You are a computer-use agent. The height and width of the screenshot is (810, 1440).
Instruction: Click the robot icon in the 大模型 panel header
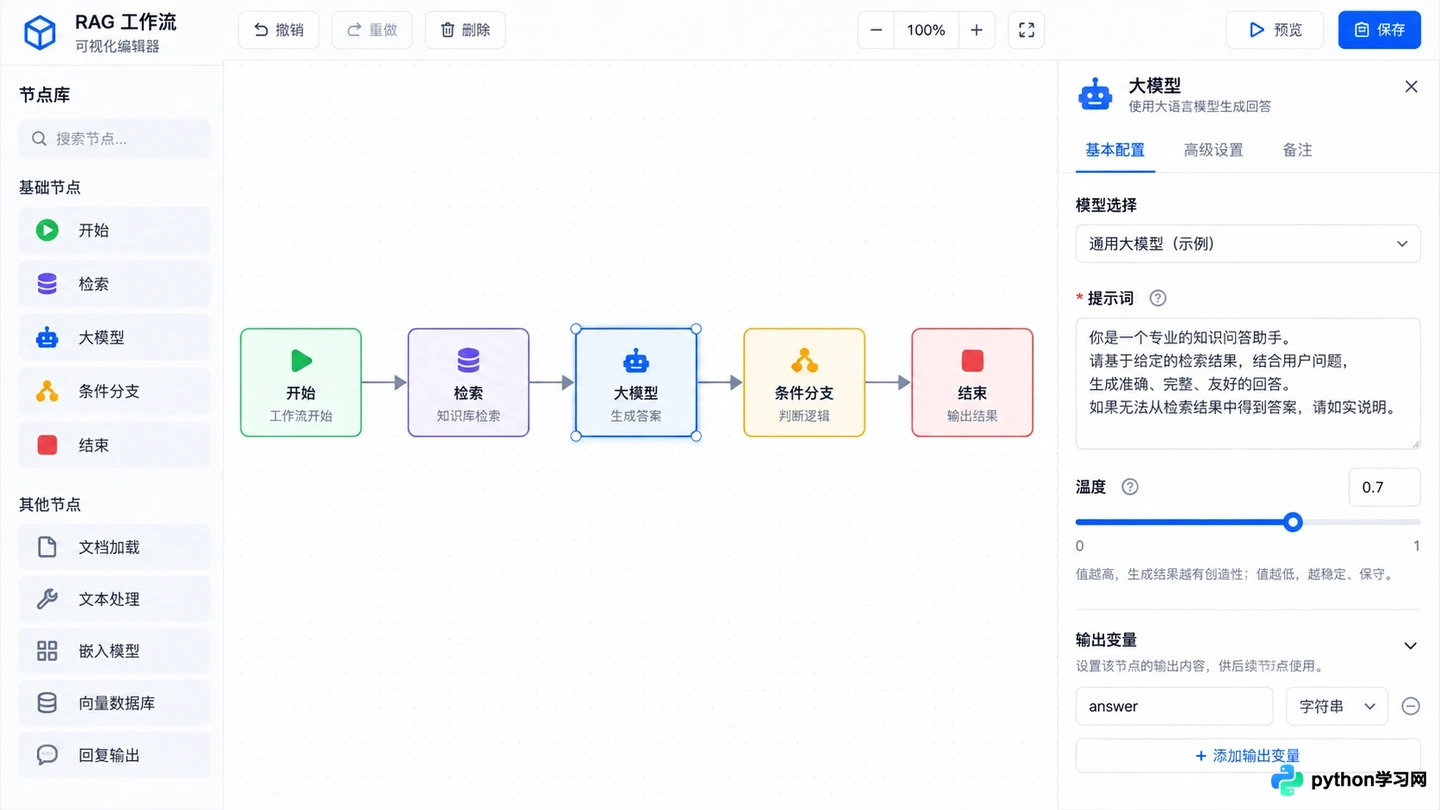[x=1095, y=95]
